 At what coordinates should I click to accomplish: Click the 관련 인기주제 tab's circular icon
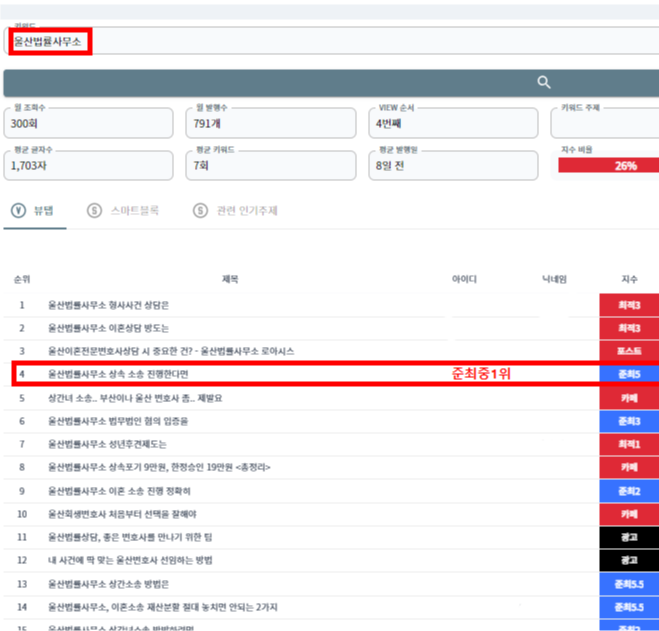200,210
